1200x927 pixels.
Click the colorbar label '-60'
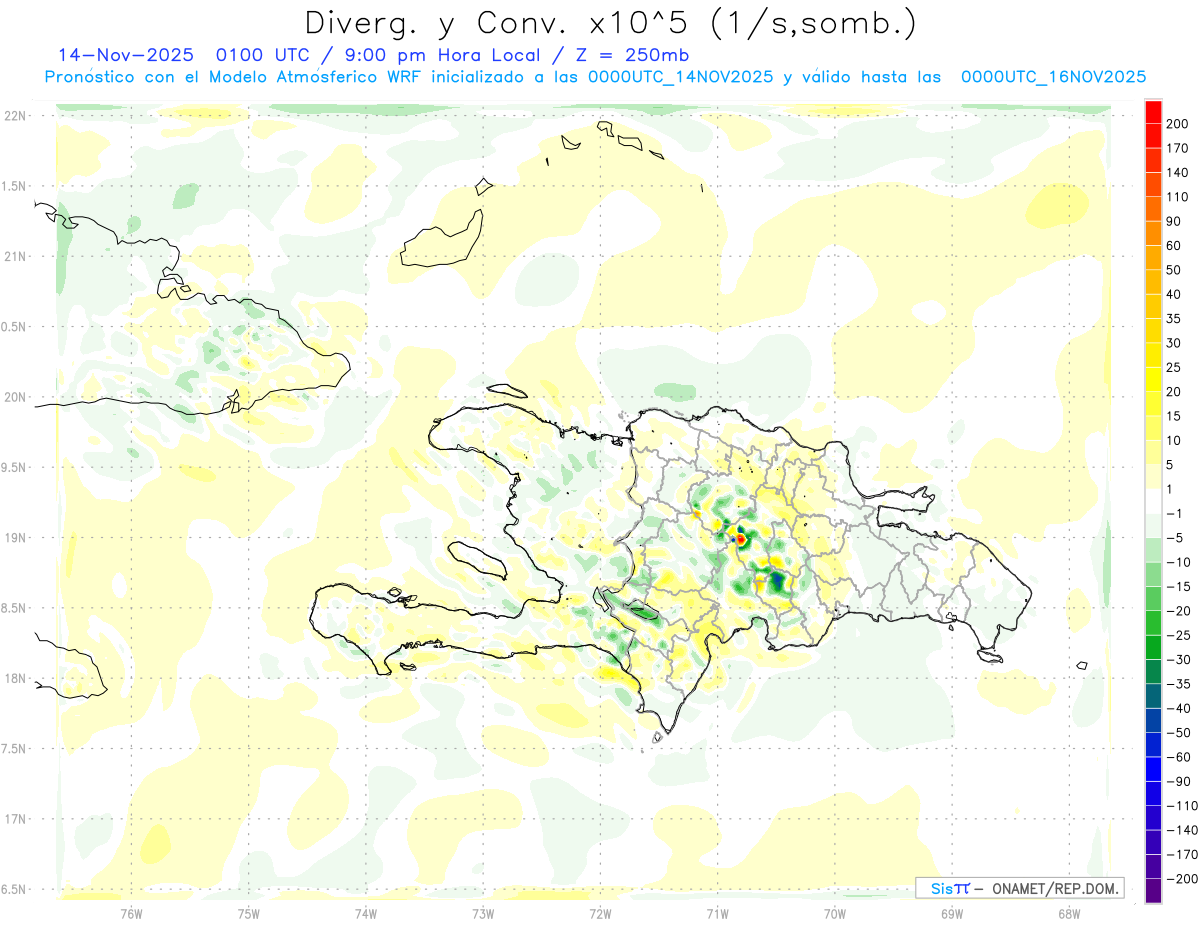1178,757
